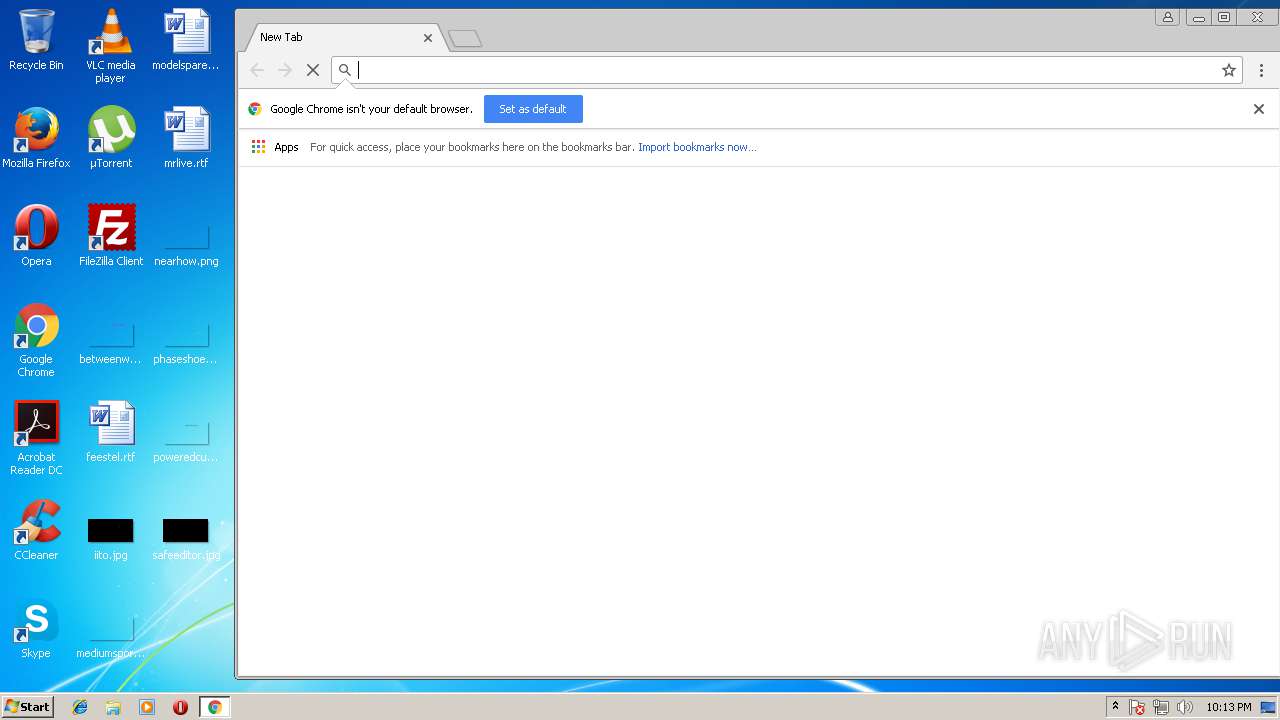The height and width of the screenshot is (720, 1280).
Task: Click the Chrome forward arrow
Action: (285, 70)
